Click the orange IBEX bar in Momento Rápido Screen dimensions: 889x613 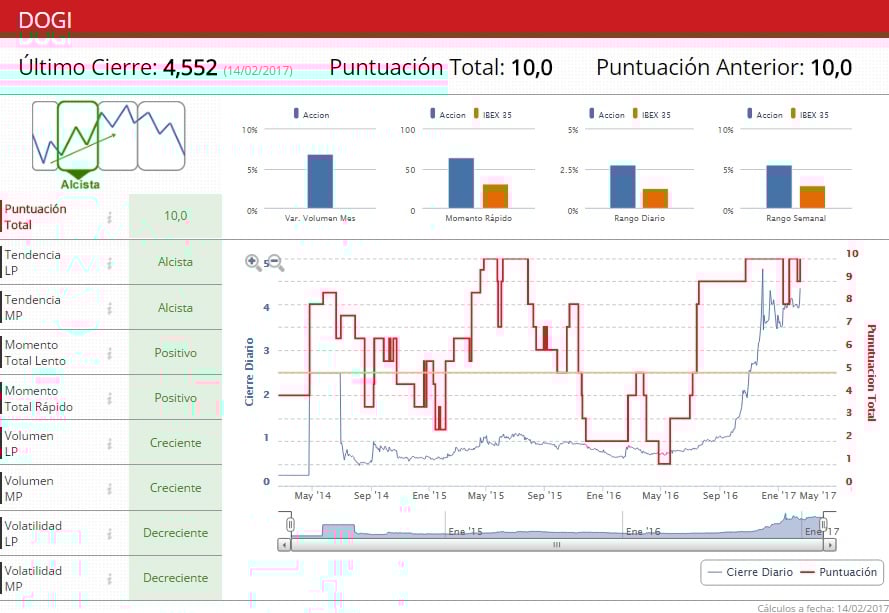[496, 197]
